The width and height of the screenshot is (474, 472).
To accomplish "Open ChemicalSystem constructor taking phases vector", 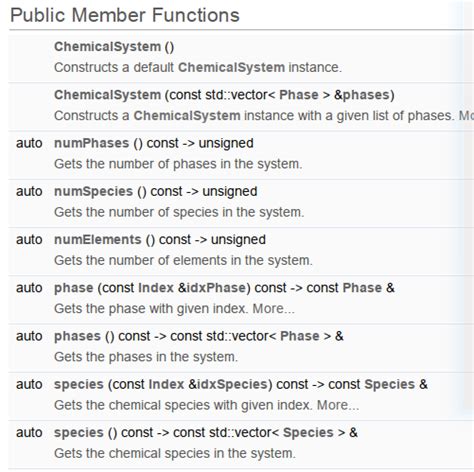I will point(107,95).
